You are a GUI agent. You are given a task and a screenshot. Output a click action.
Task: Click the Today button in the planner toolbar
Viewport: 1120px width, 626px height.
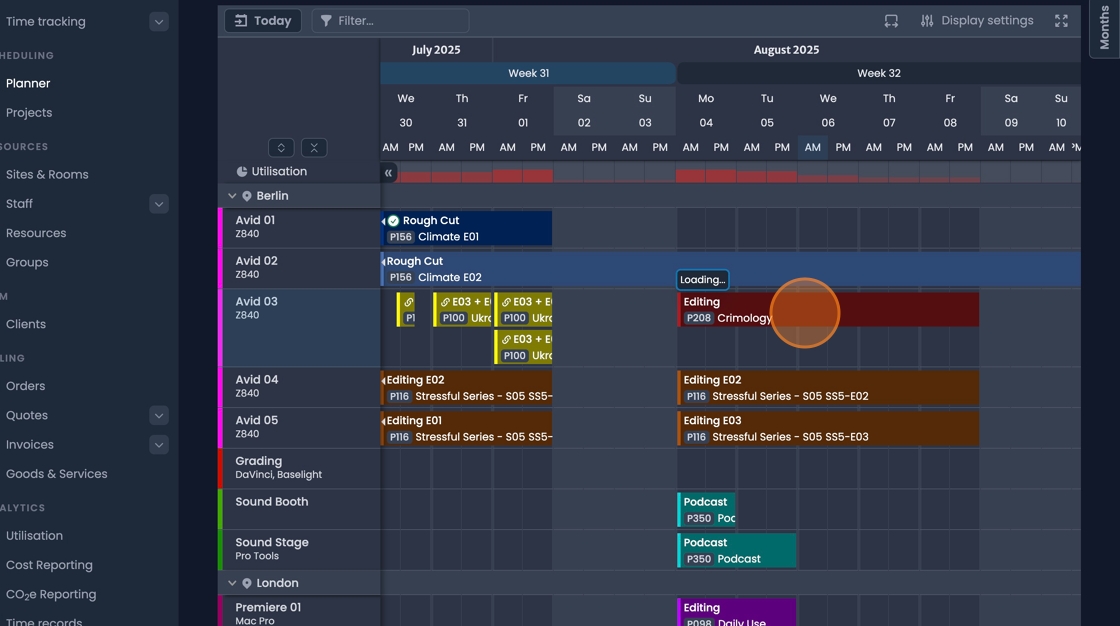(x=263, y=20)
